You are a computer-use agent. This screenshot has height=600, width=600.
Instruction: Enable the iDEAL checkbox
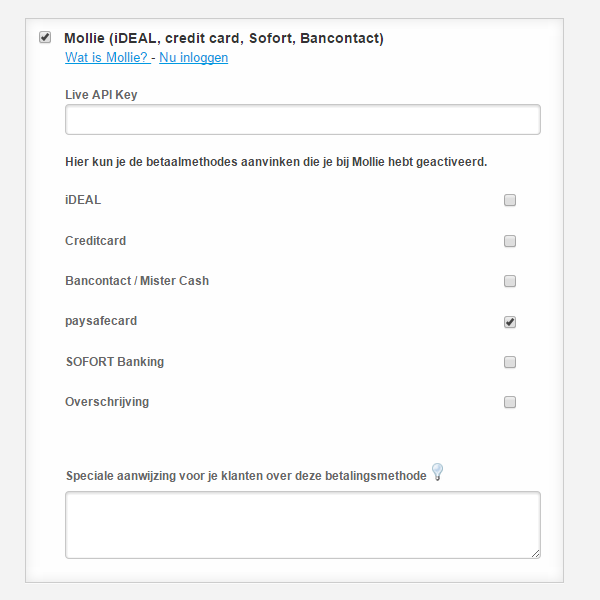click(510, 200)
